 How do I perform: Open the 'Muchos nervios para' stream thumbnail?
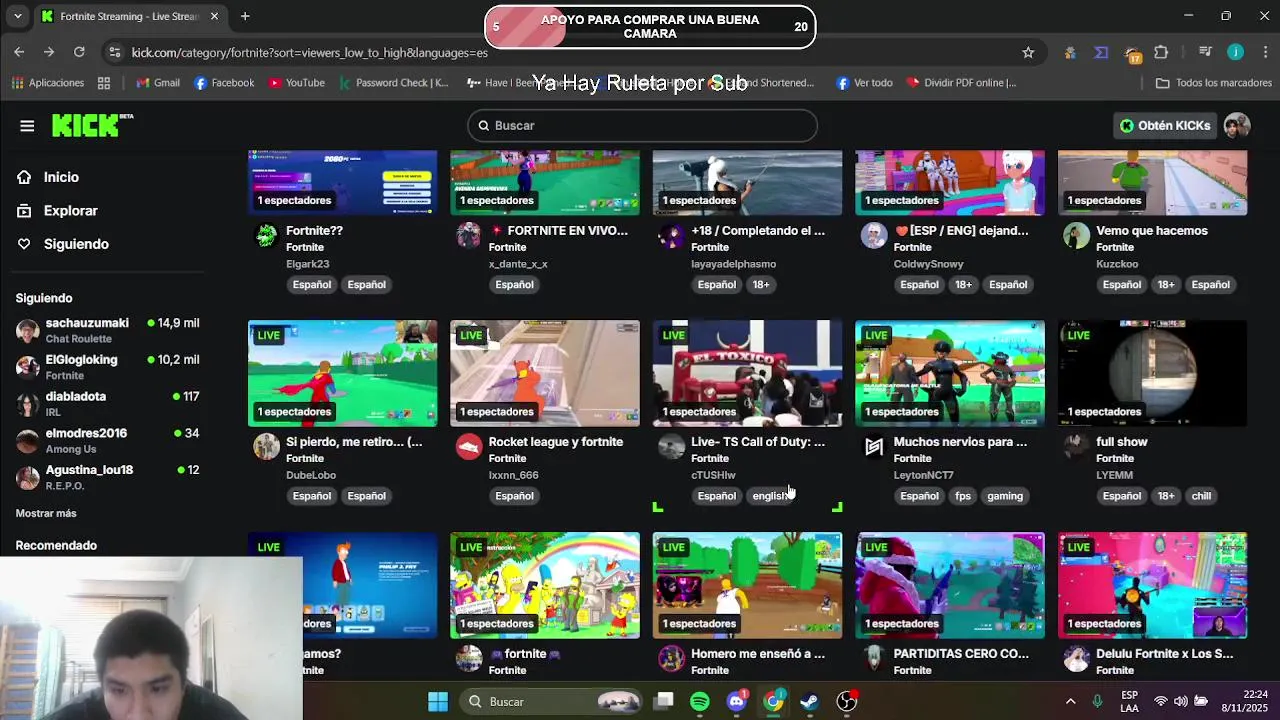(950, 373)
